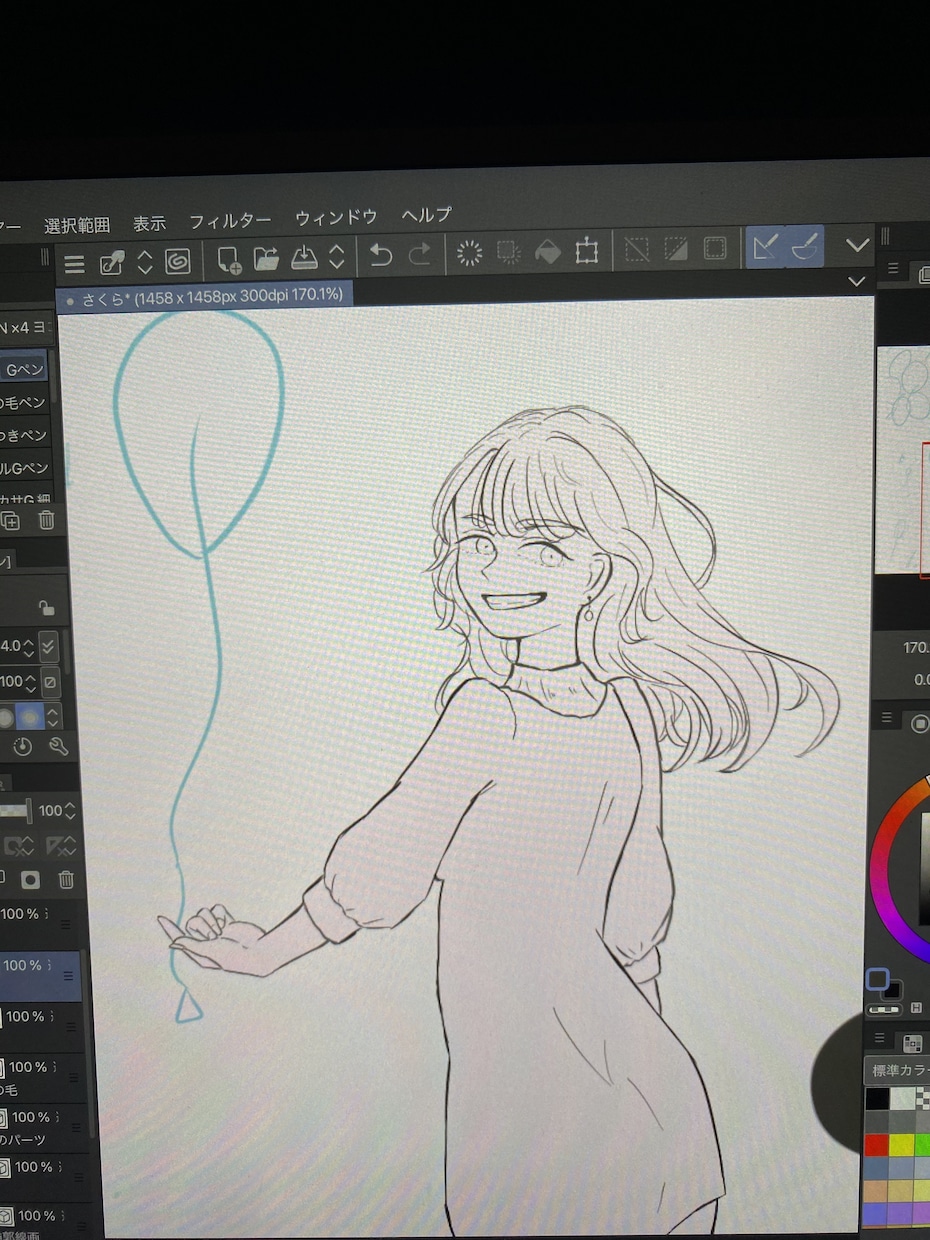Reset tool properties to initial settings

coord(22,746)
